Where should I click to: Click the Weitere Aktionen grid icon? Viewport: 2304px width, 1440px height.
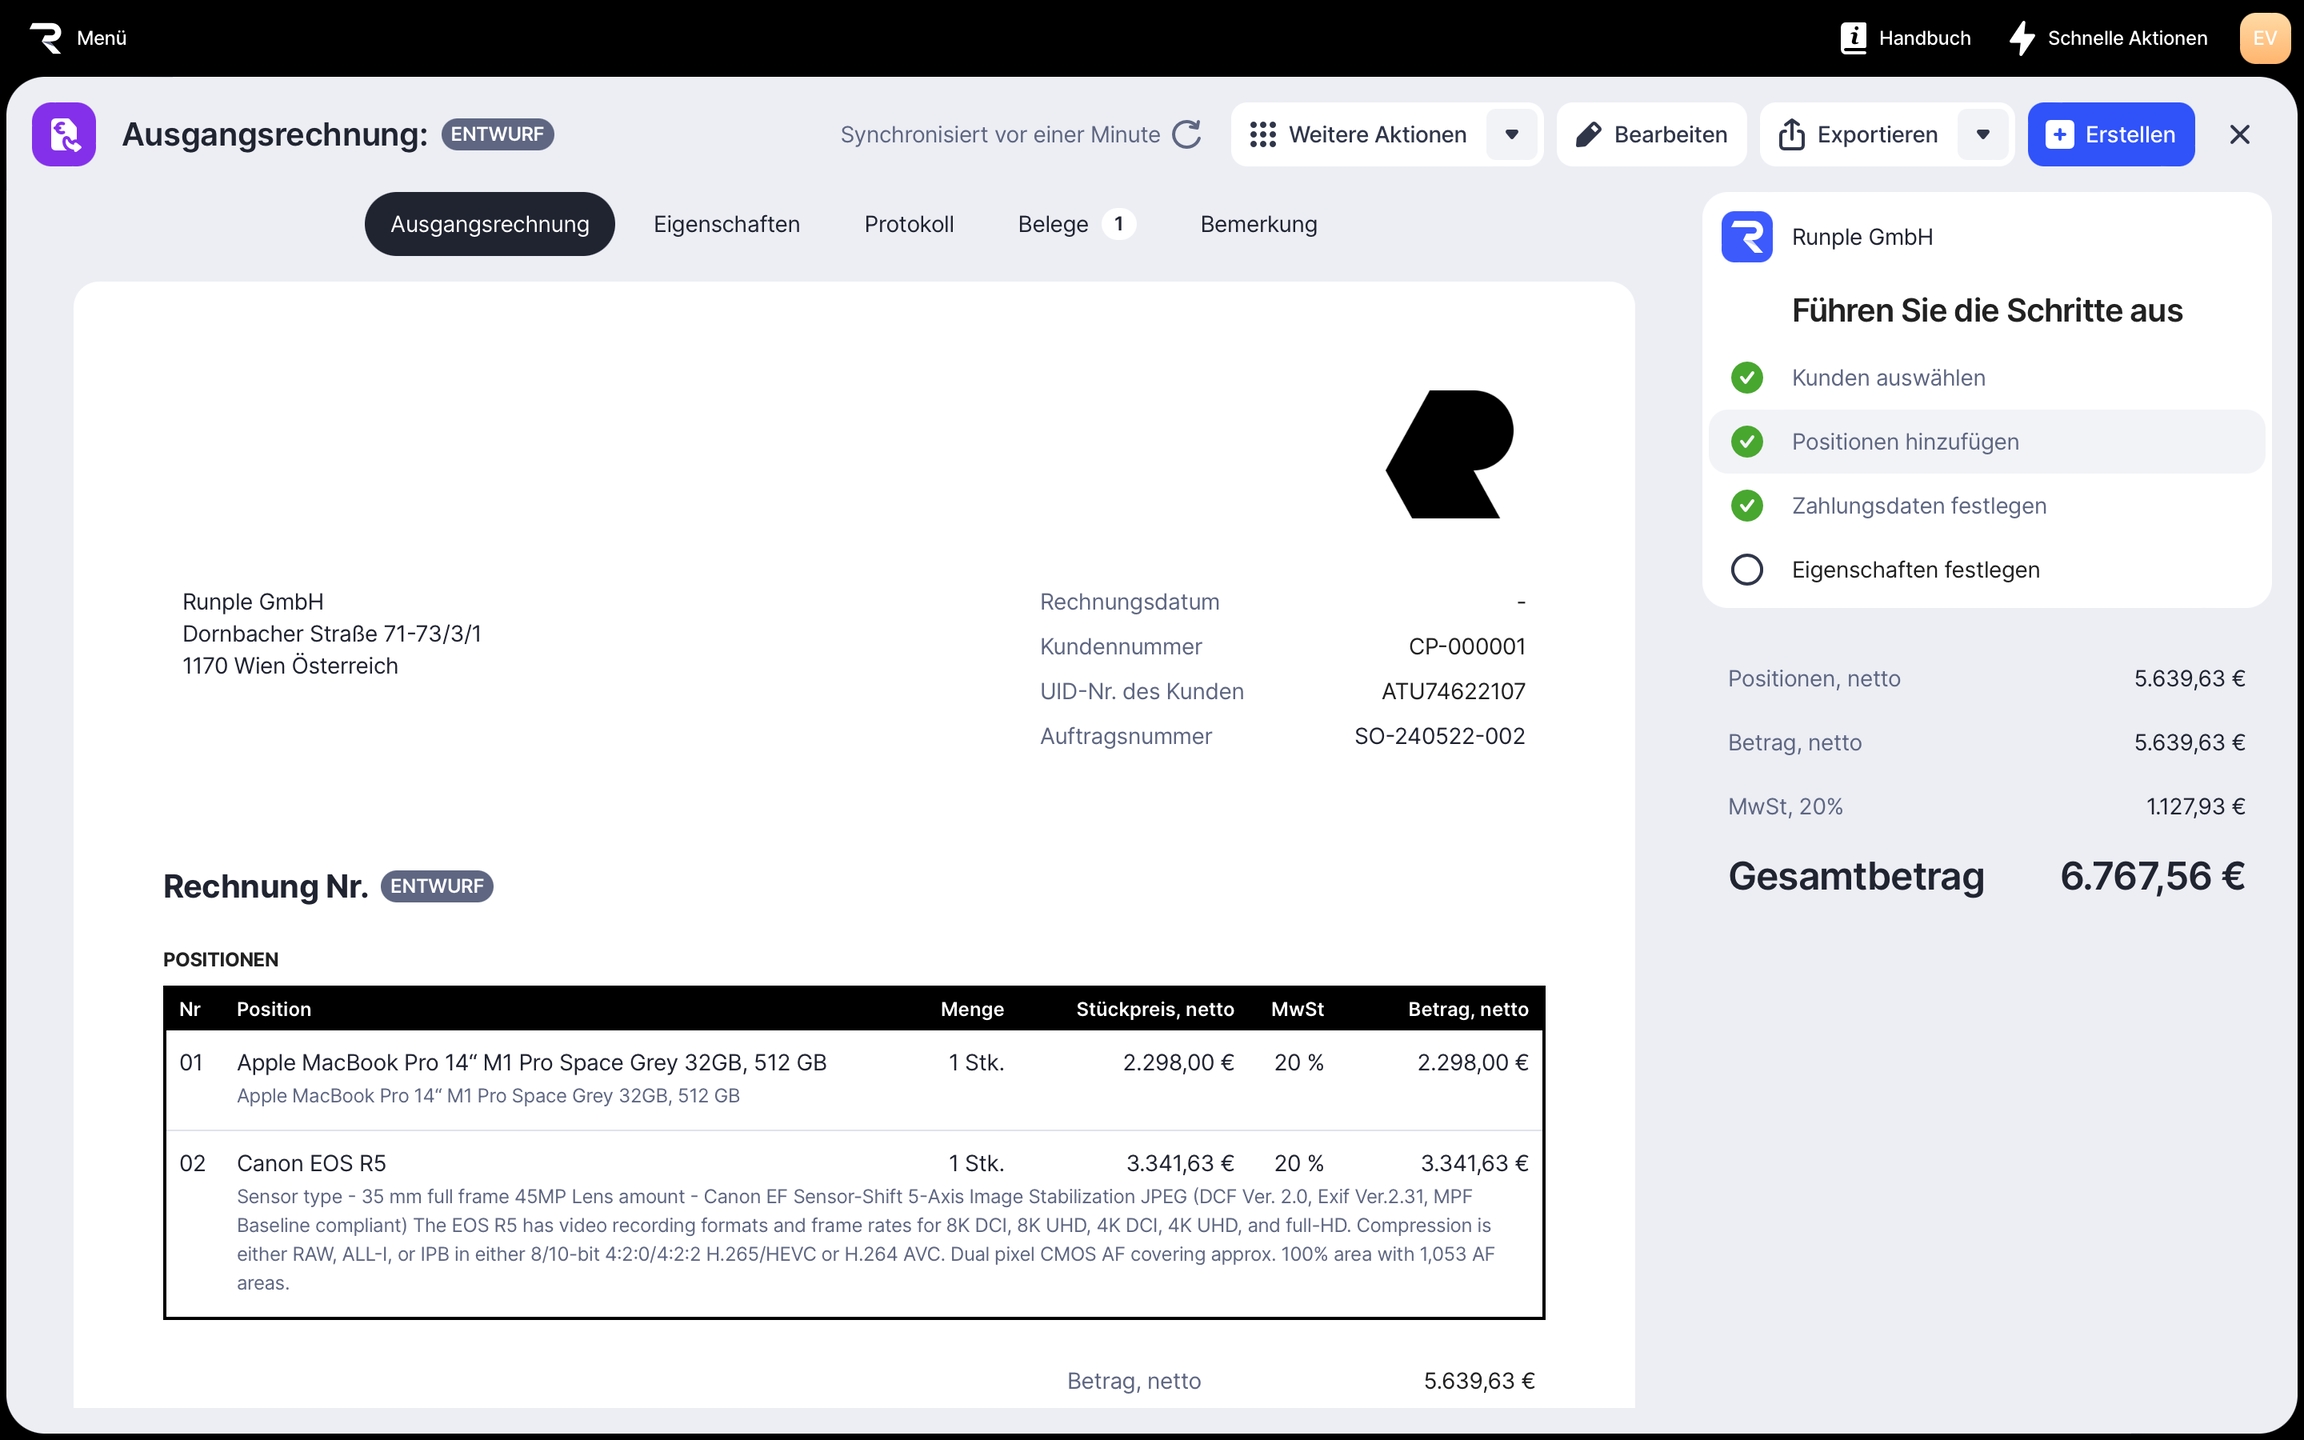[1262, 134]
